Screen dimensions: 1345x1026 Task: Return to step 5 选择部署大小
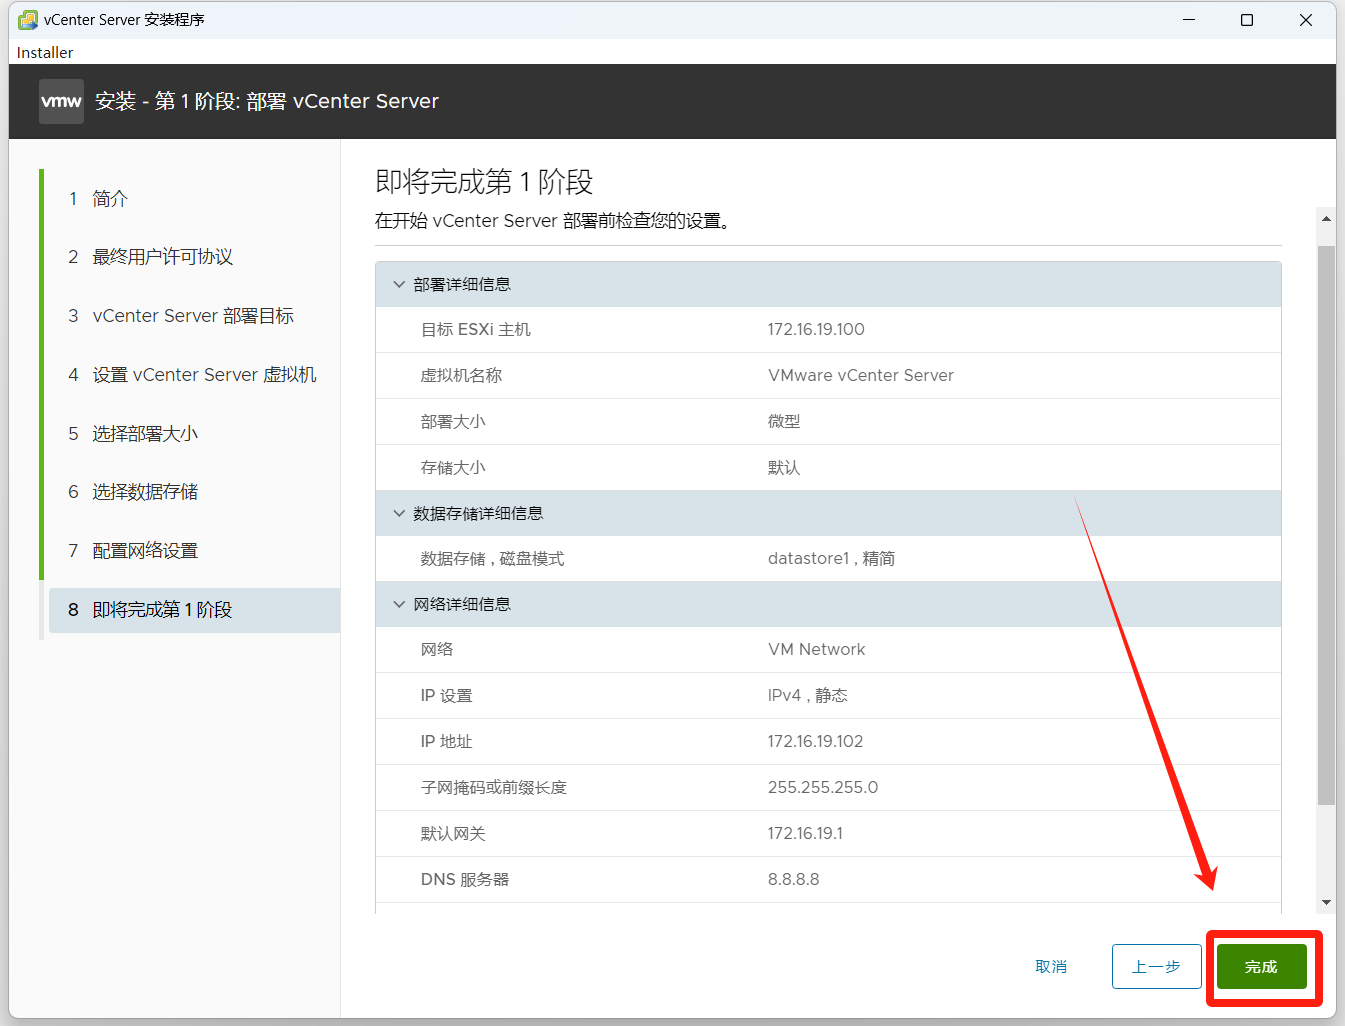pyautogui.click(x=145, y=434)
